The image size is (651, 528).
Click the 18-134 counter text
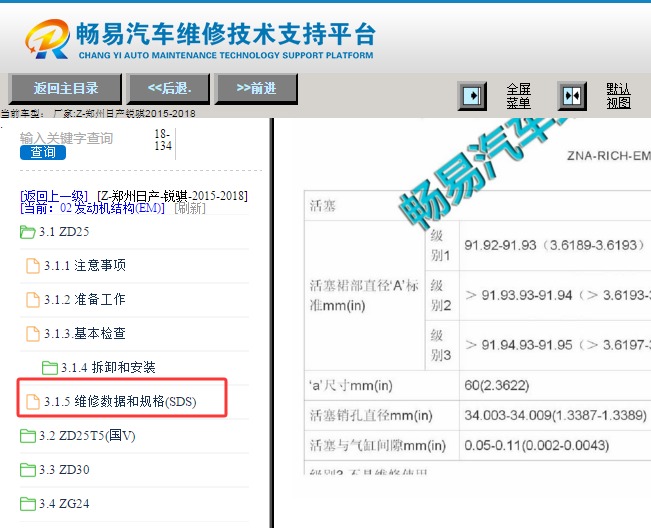163,140
